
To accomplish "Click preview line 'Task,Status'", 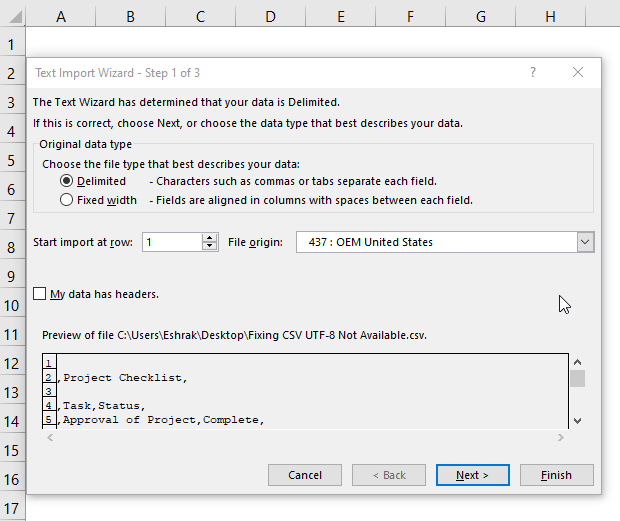I will pos(104,406).
